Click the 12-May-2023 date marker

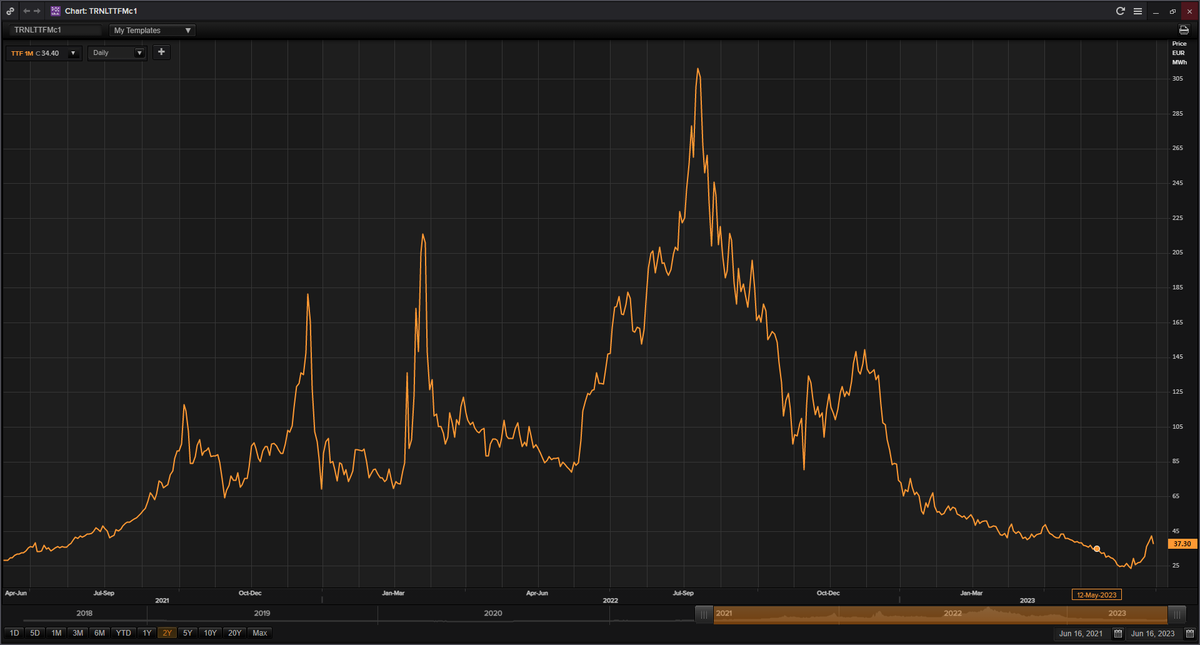[1096, 594]
